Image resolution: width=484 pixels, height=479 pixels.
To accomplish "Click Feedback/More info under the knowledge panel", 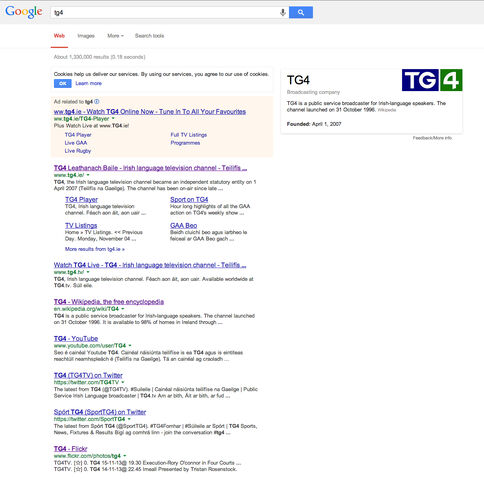I will 432,138.
